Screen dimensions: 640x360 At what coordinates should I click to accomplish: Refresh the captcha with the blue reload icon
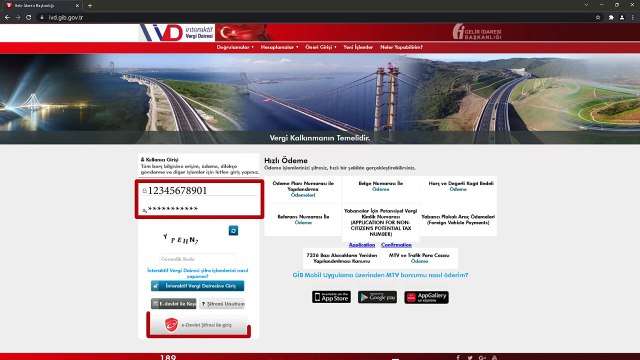(x=233, y=231)
